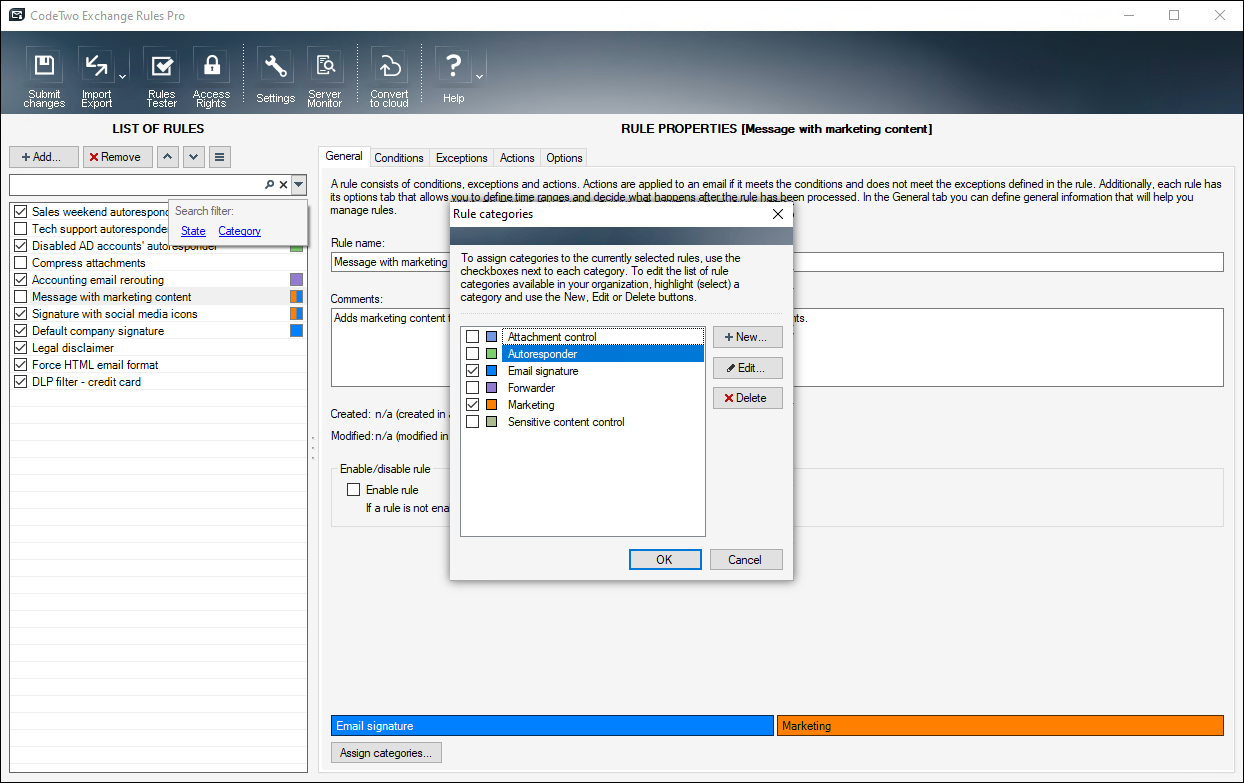Click the search magnifier icon in rule filter
1244x783 pixels.
click(269, 185)
